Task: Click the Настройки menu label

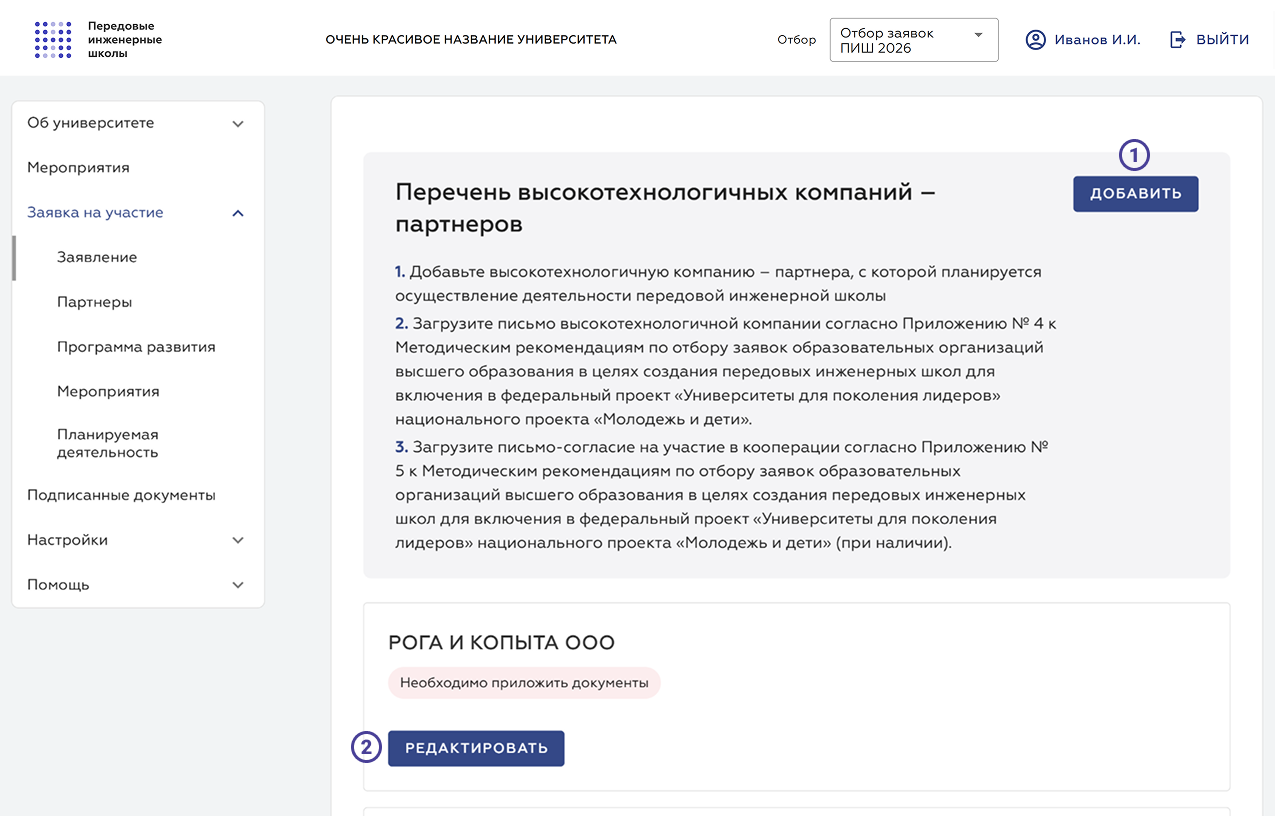Action: pos(67,540)
